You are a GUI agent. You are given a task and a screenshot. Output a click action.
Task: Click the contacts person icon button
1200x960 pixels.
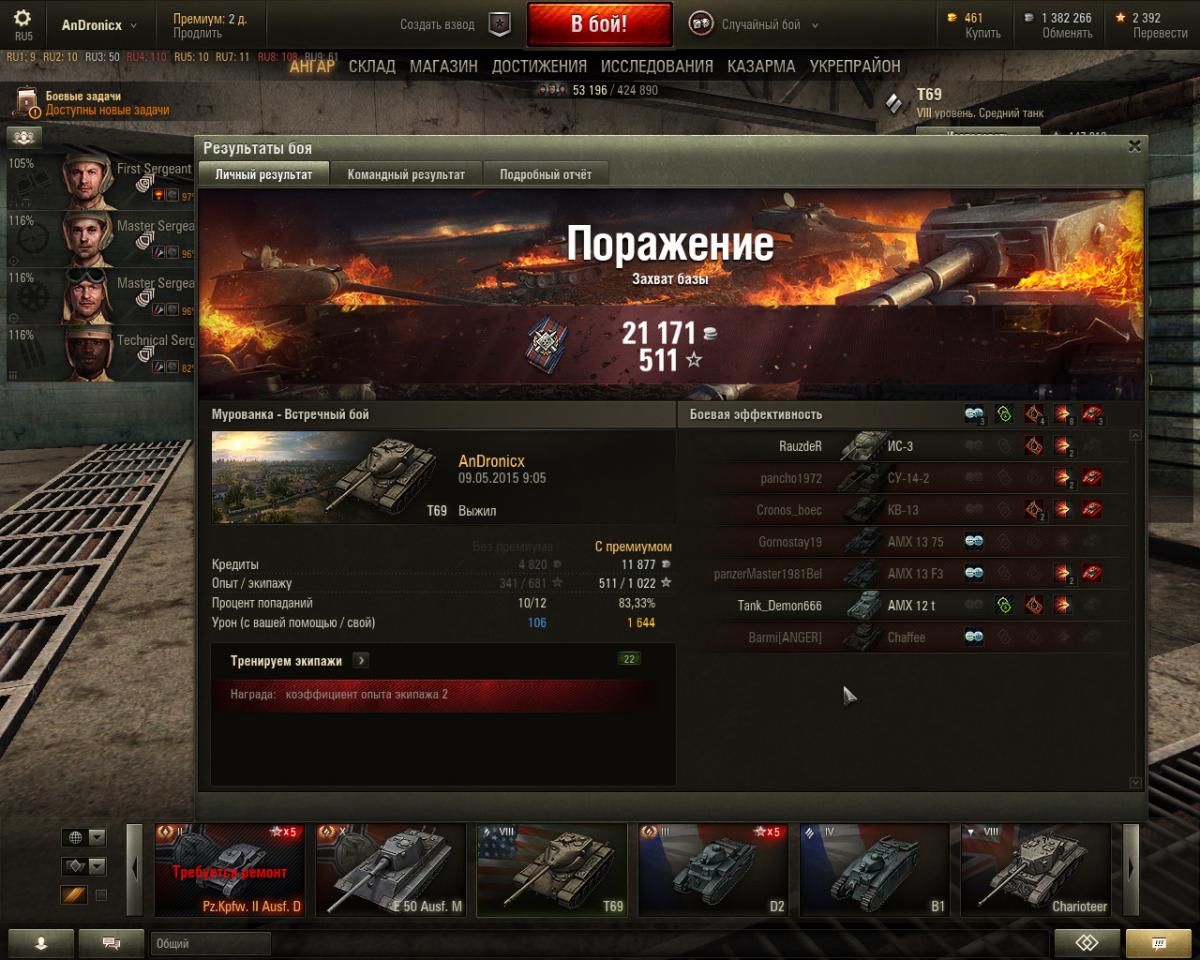click(41, 943)
